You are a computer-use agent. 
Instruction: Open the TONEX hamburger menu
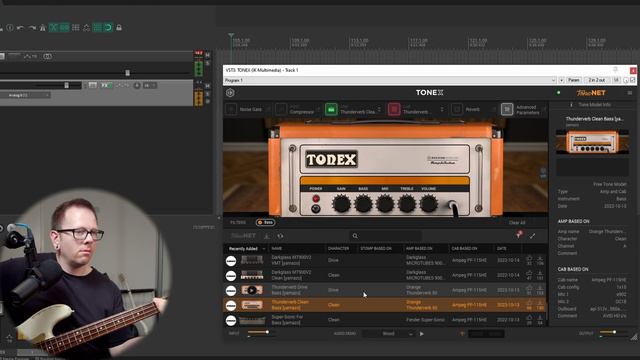point(629,93)
